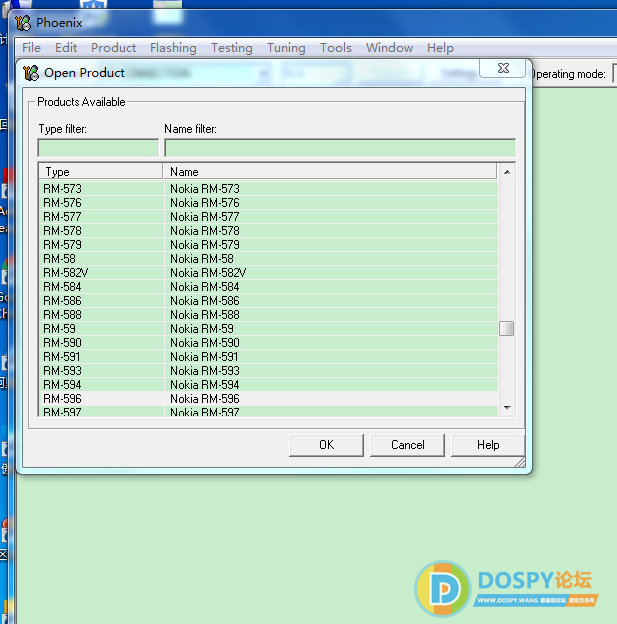Open the Testing menu
The height and width of the screenshot is (624, 617).
tap(232, 48)
